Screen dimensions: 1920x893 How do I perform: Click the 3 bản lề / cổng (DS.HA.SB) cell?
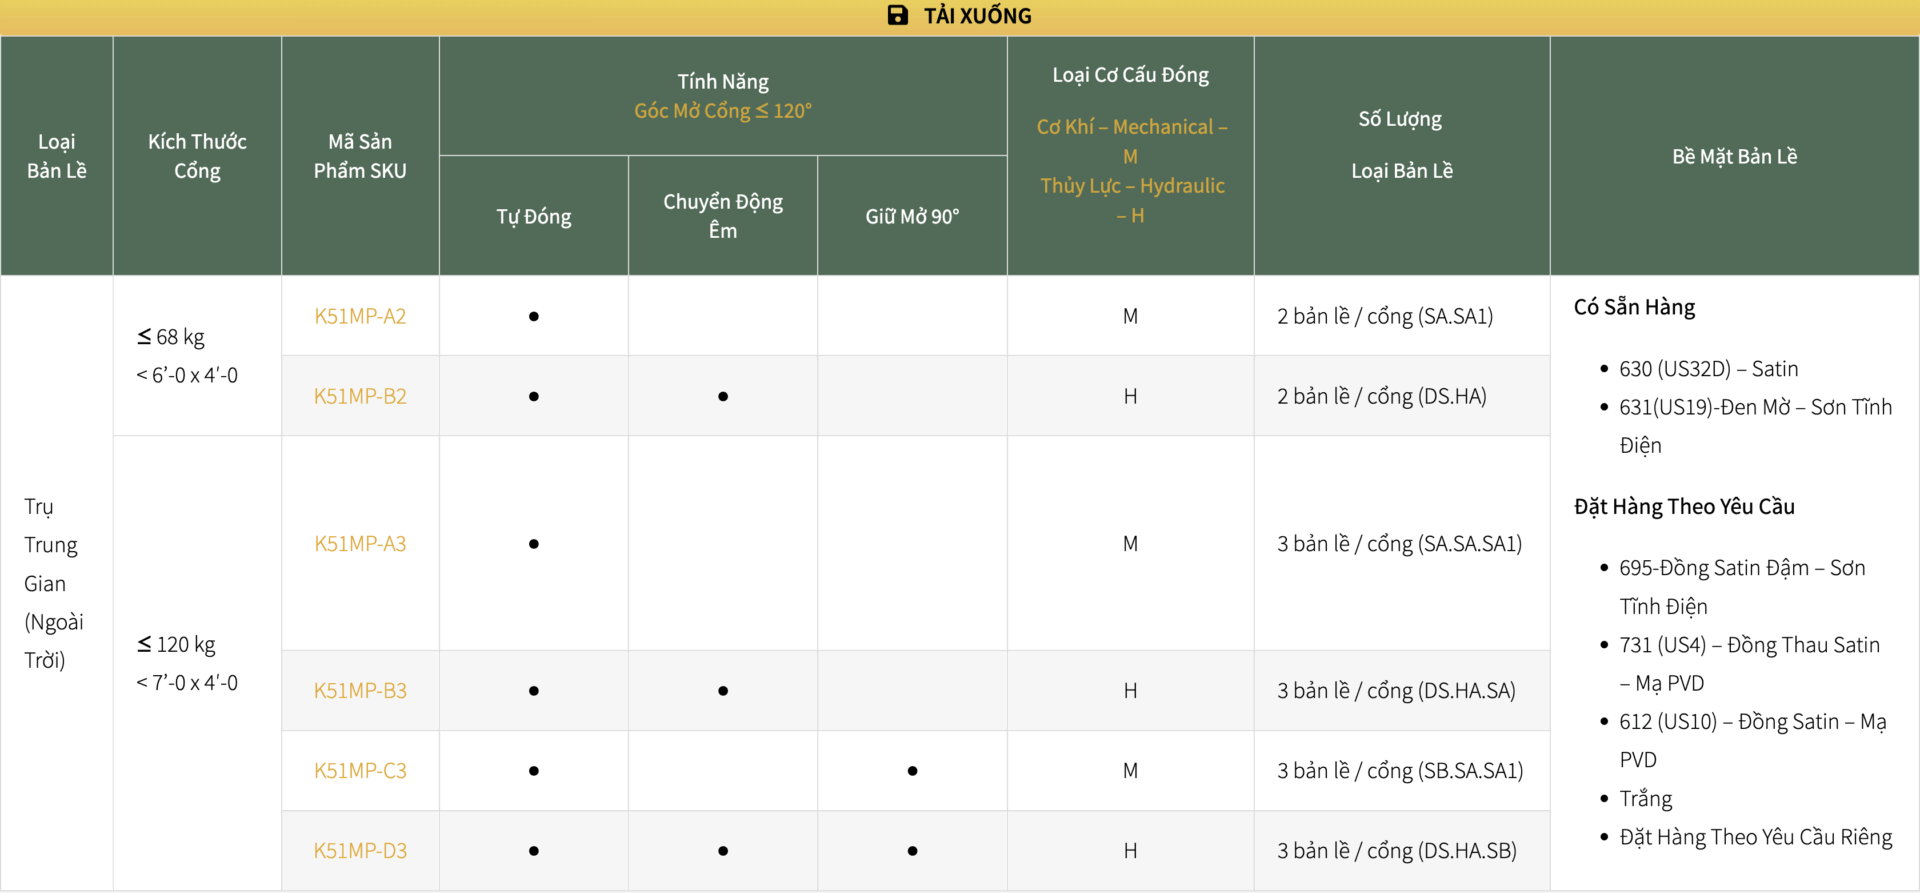(x=1396, y=851)
